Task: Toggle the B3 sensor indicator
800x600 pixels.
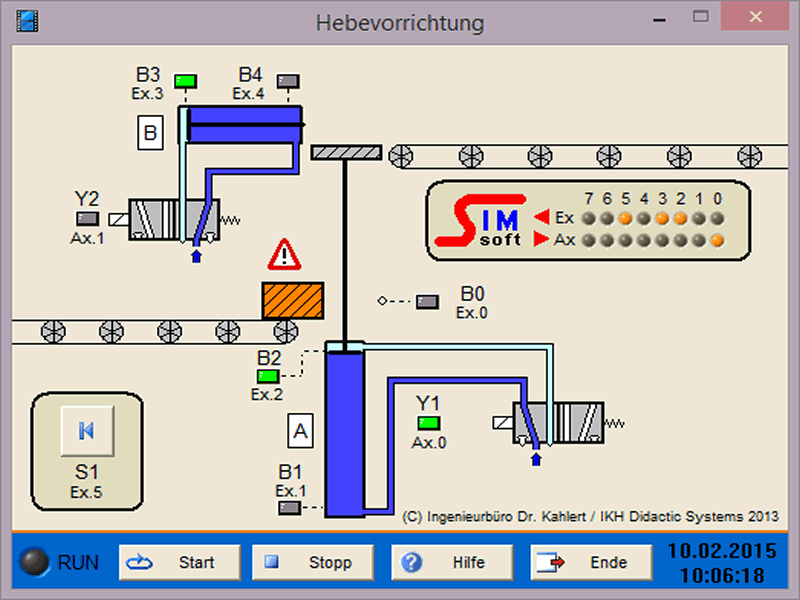Action: [x=185, y=80]
